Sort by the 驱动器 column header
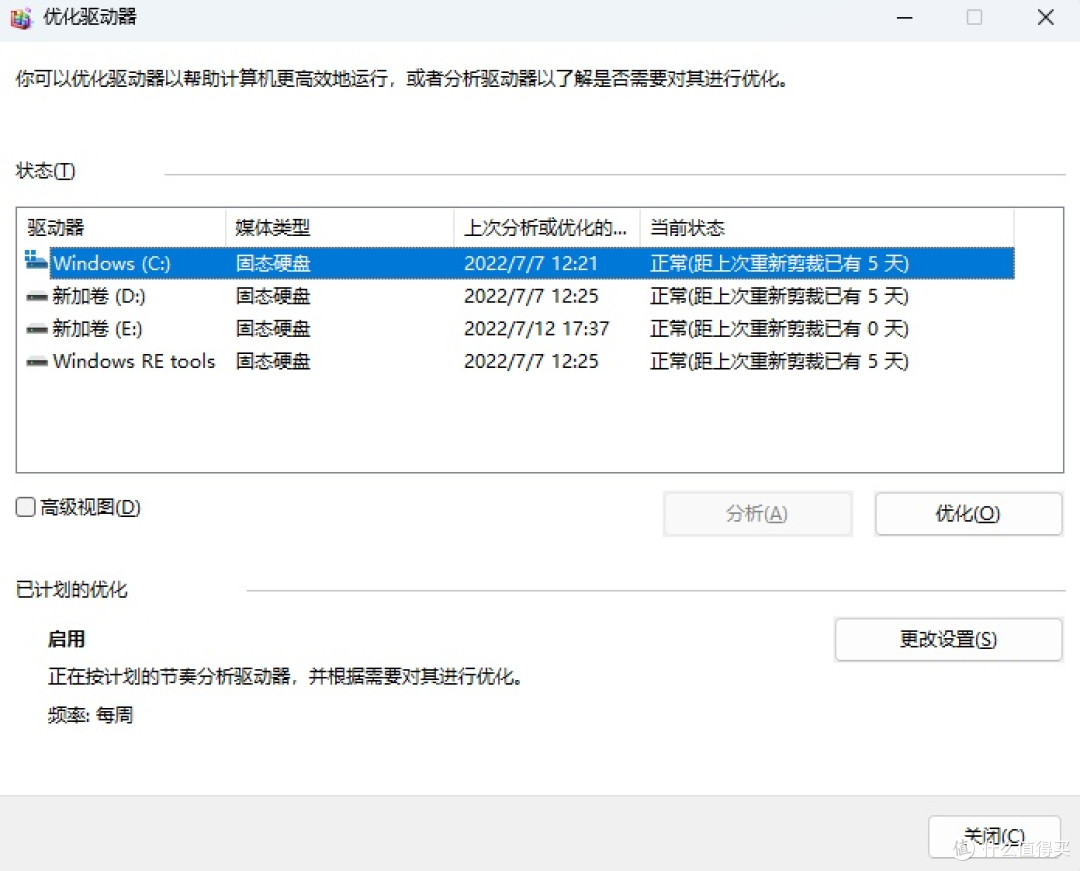The width and height of the screenshot is (1080, 871). (121, 227)
